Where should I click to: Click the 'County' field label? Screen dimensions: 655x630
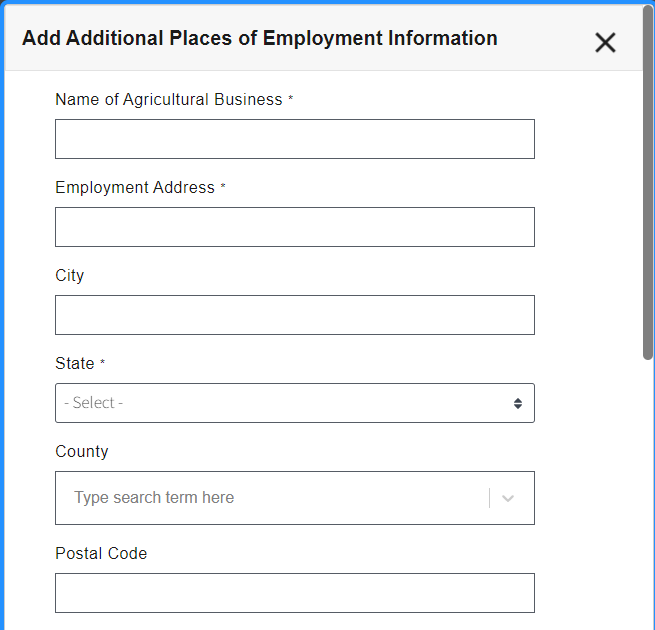pyautogui.click(x=82, y=452)
